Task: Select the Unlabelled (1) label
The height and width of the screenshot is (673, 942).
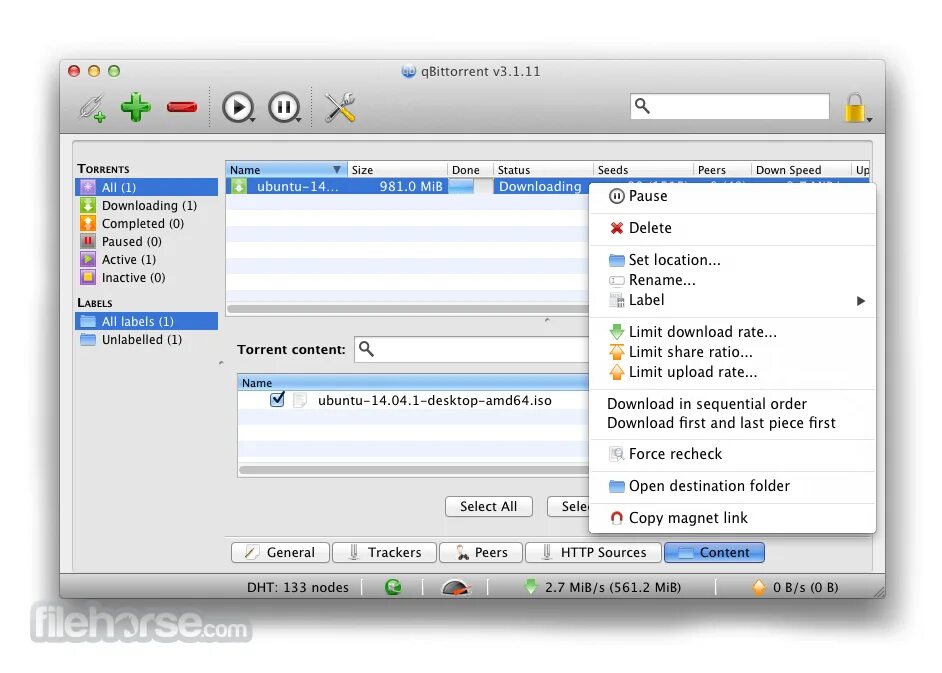Action: click(x=147, y=340)
